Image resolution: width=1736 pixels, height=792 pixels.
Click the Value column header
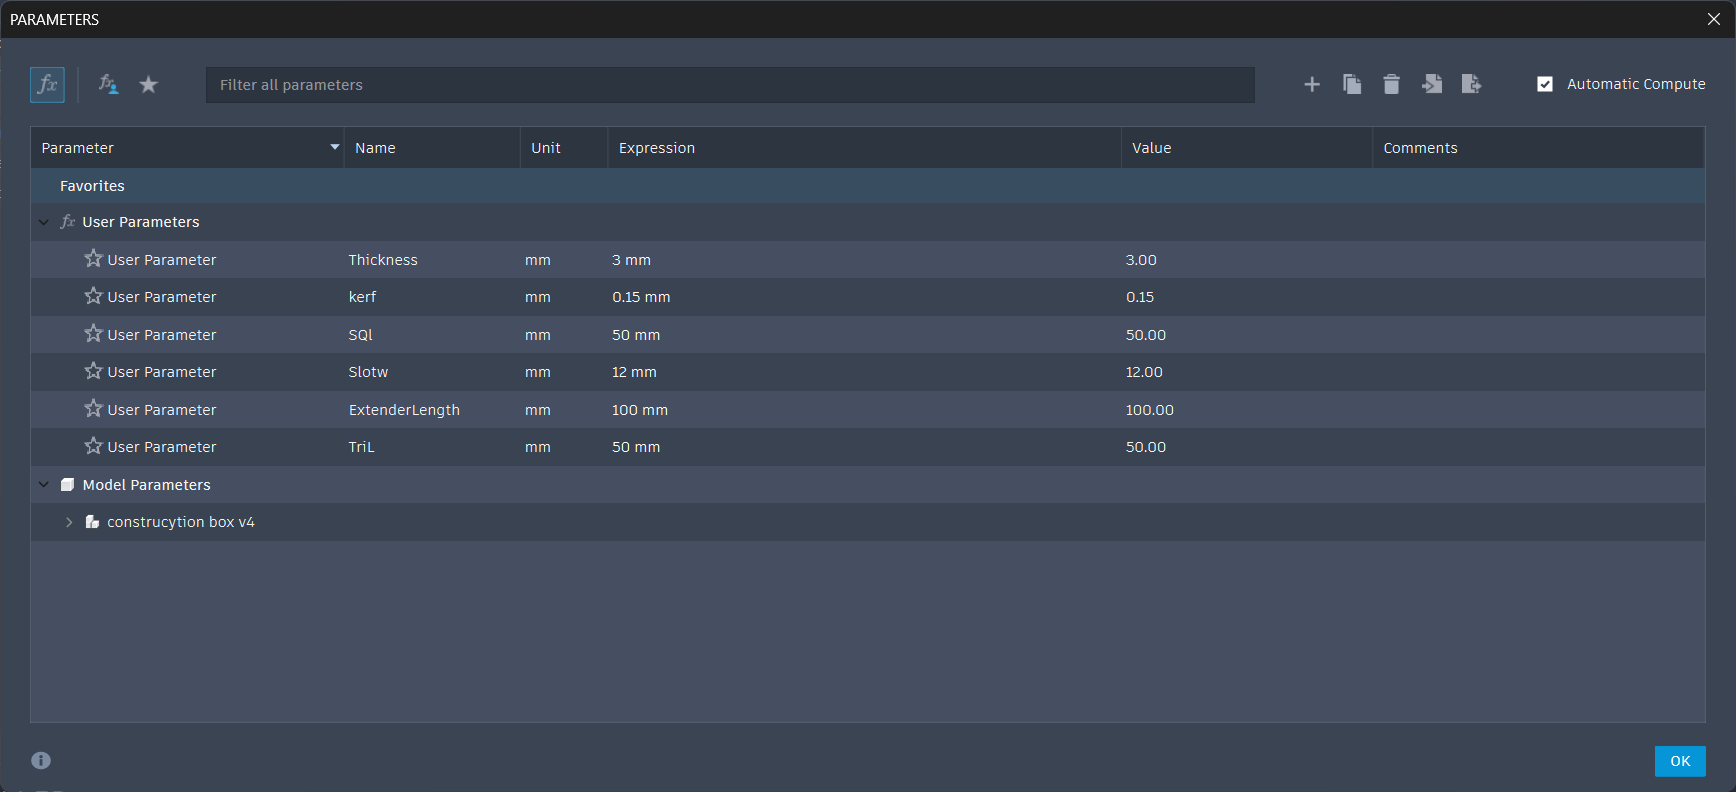[1247, 148]
